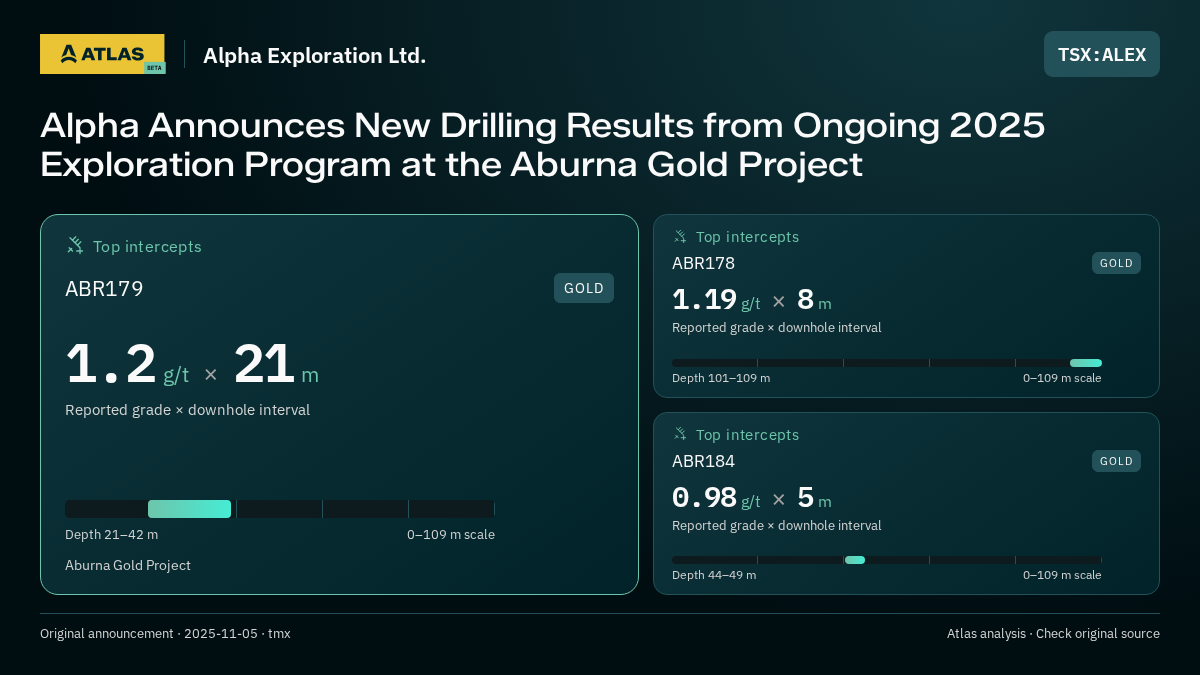Click the 21 m interval value
The height and width of the screenshot is (675, 1200).
click(x=276, y=364)
